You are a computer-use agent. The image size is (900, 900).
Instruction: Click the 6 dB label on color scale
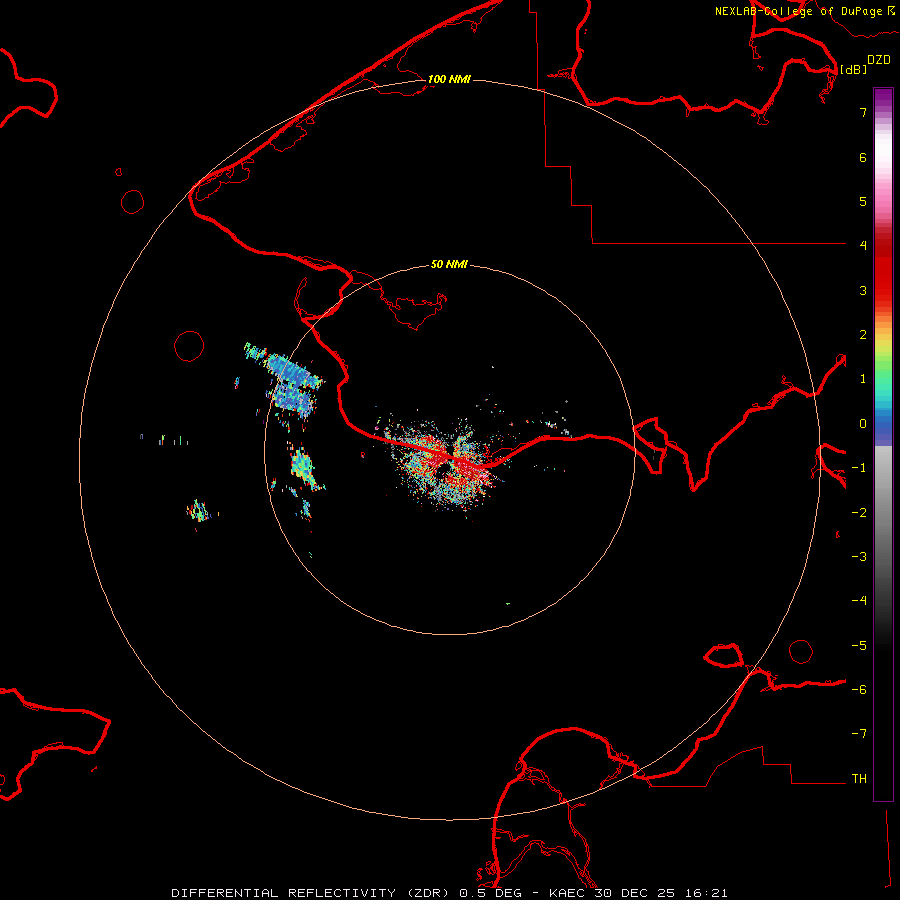863,157
